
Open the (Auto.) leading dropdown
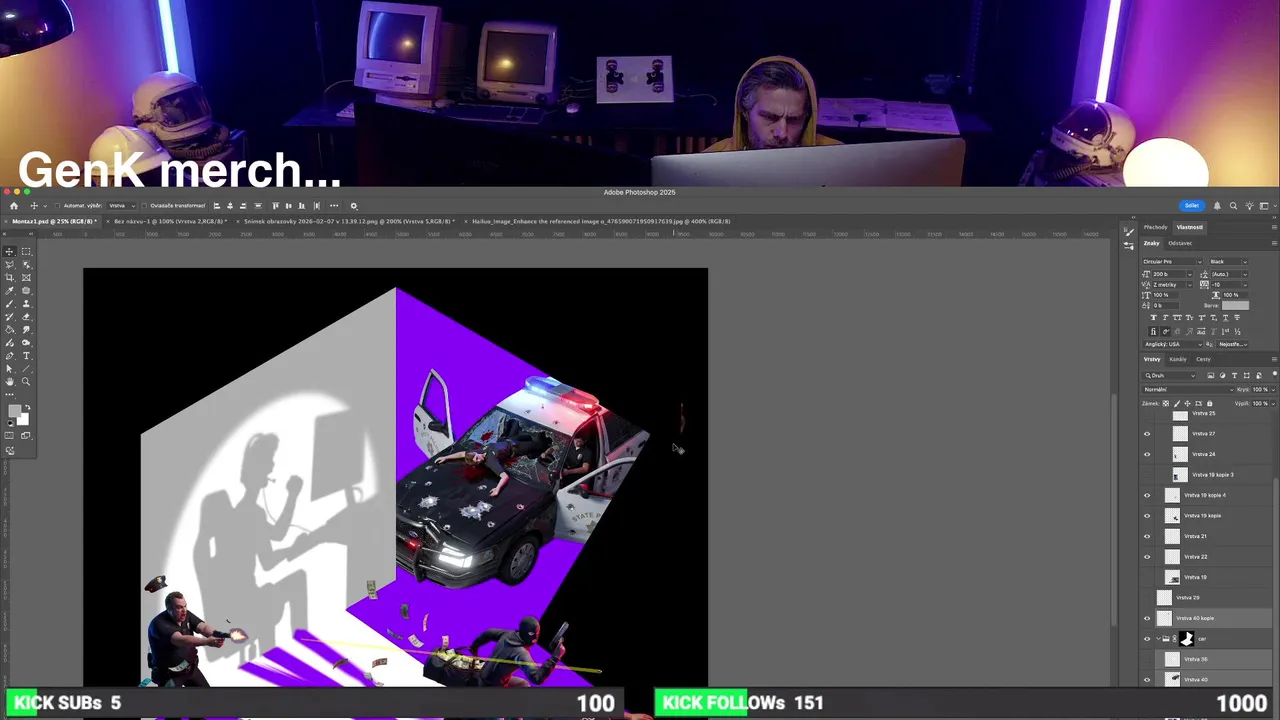[x=1245, y=274]
